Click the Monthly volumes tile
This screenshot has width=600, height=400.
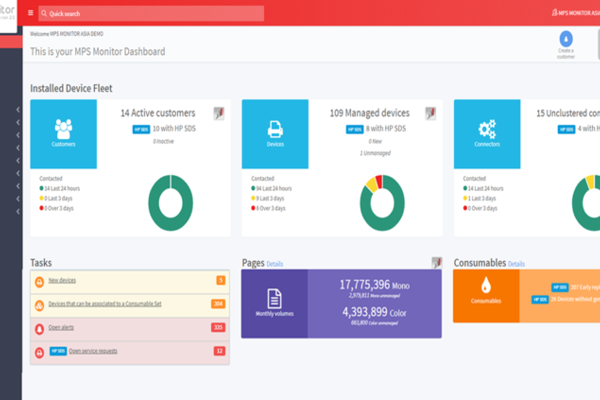[x=274, y=303]
